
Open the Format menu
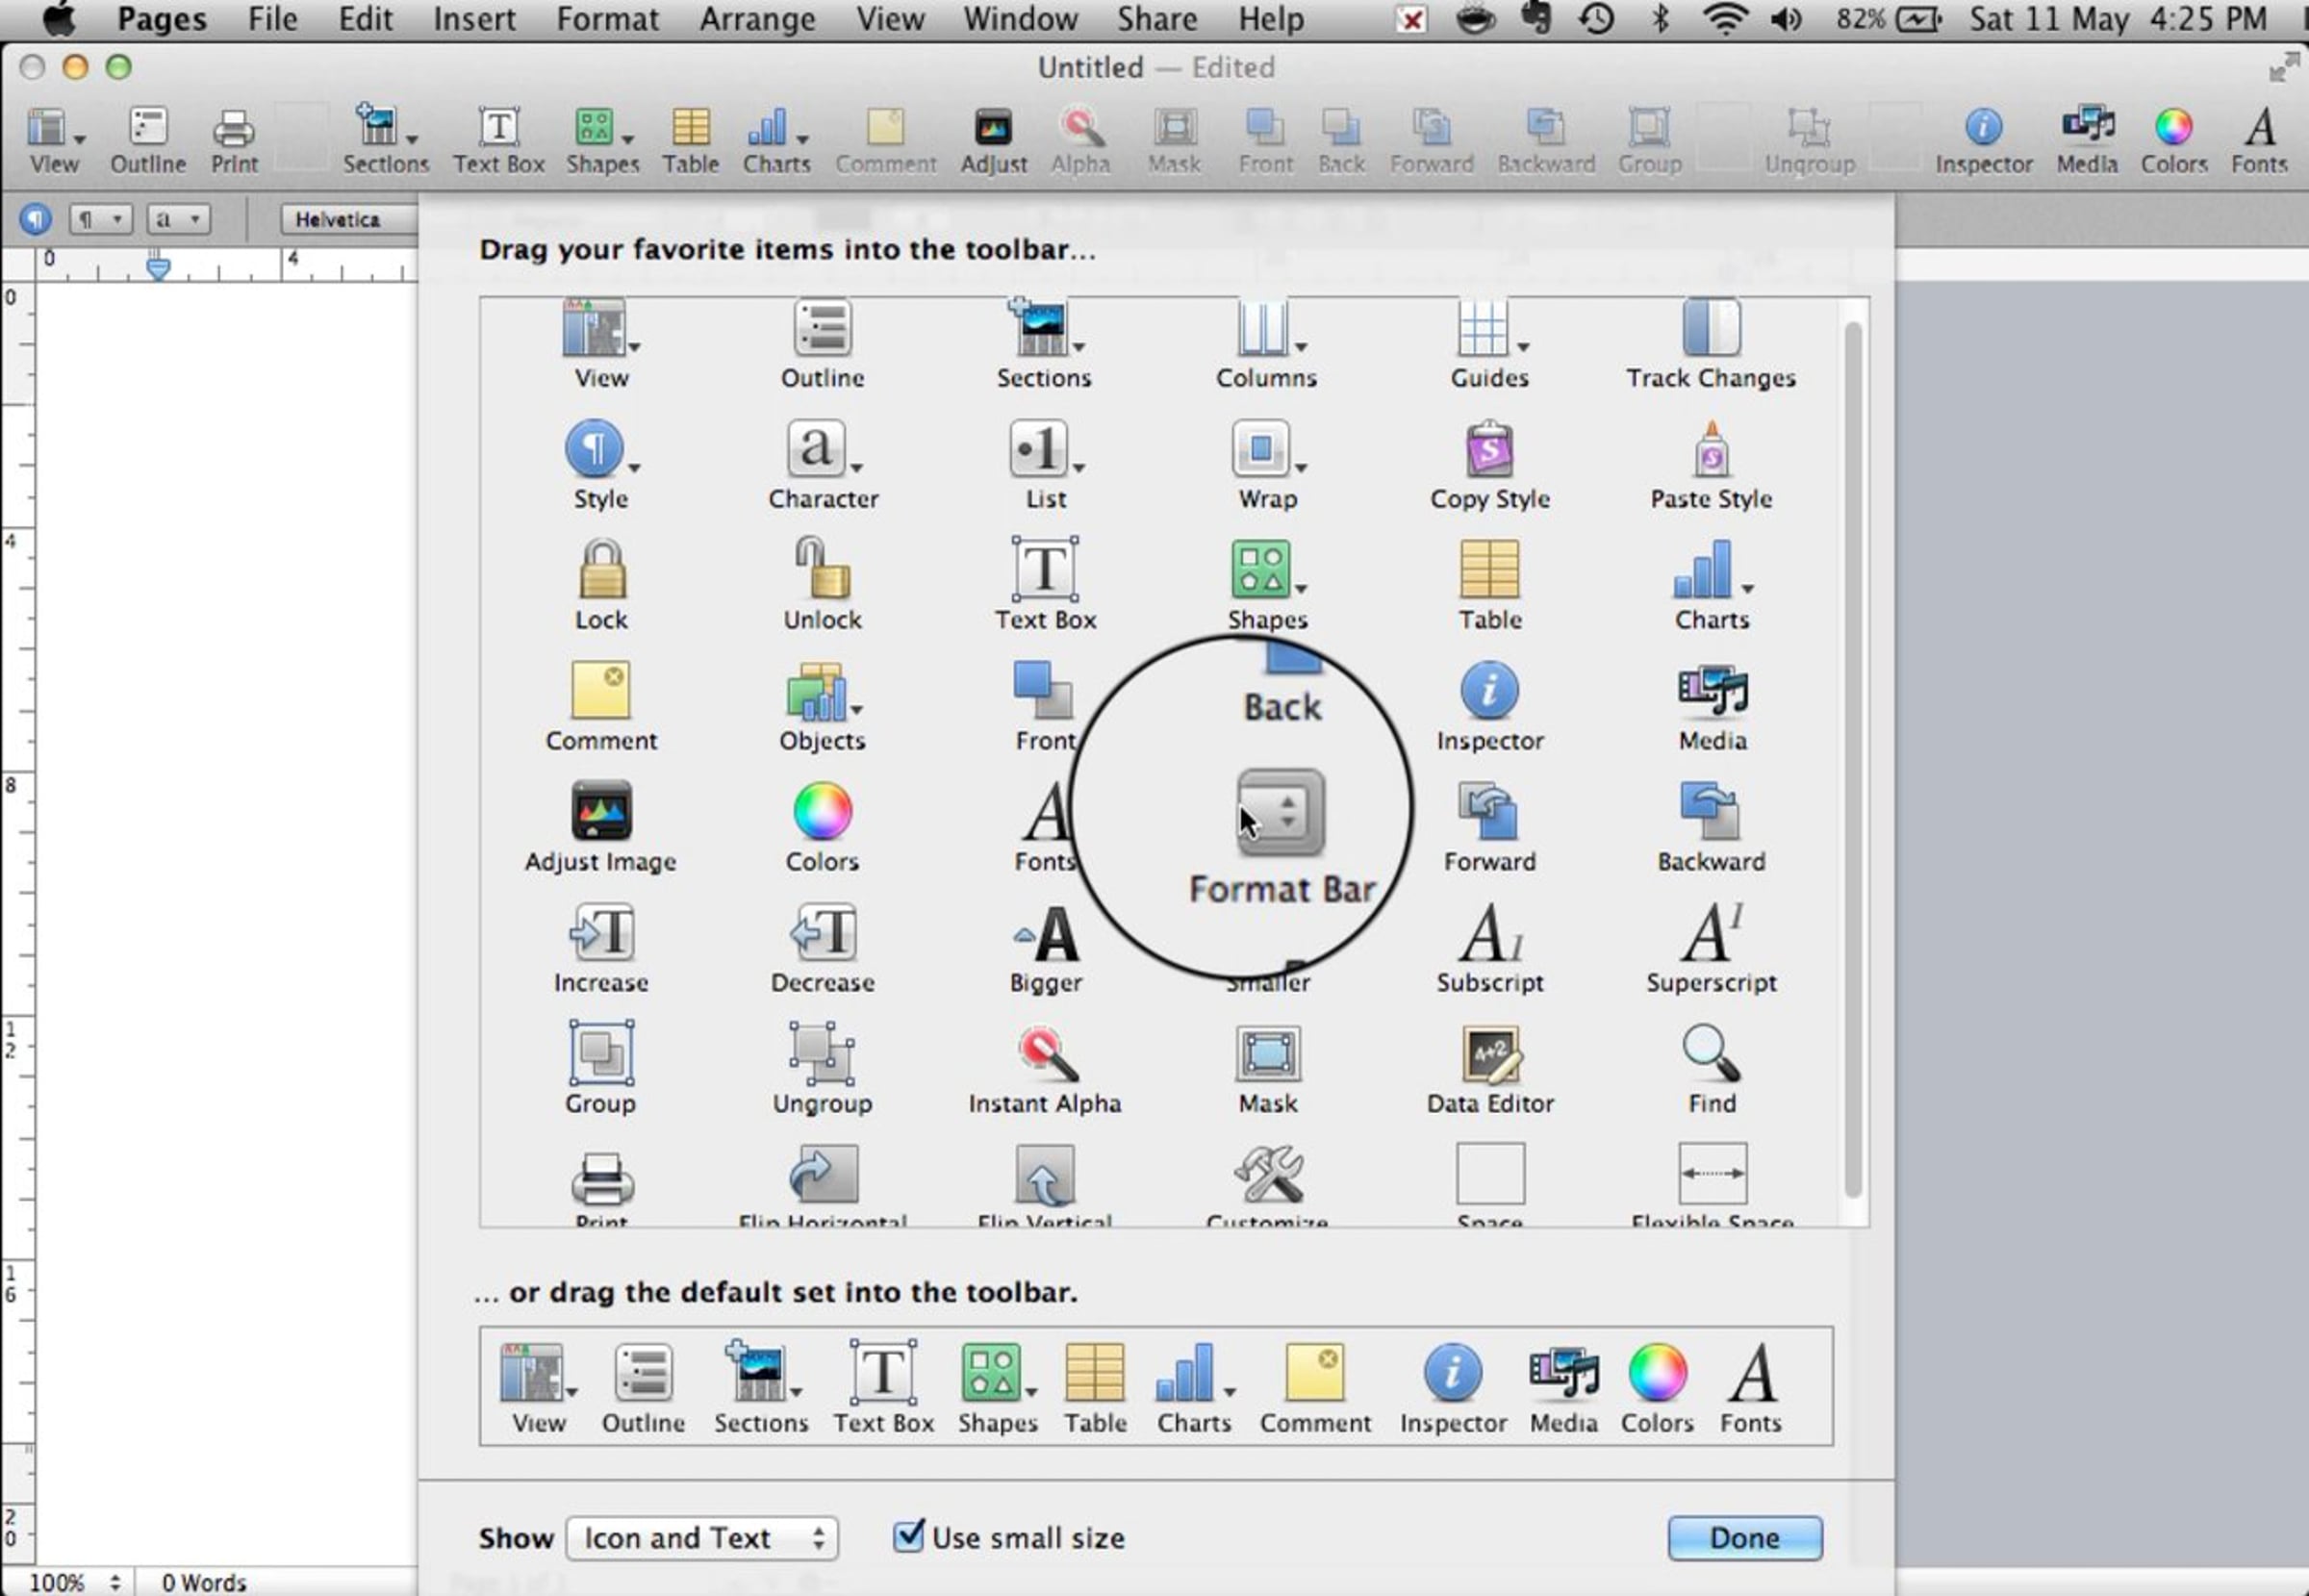click(x=607, y=19)
